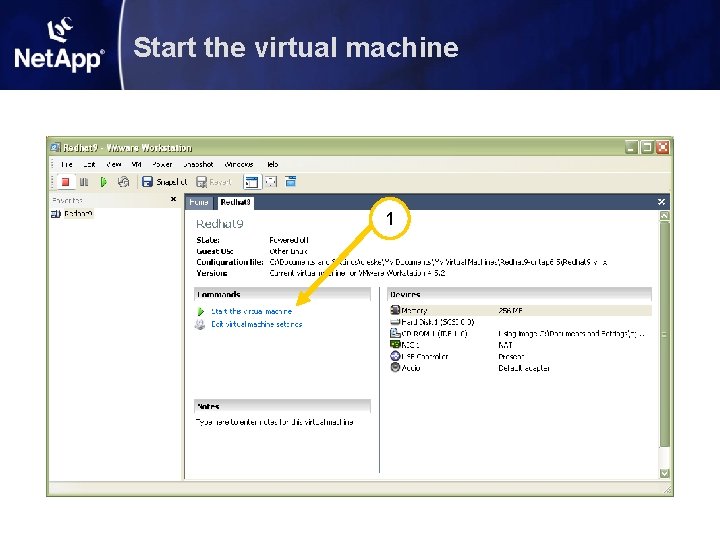Click the settings icon beside Edit virtual machine
The height and width of the screenshot is (540, 720).
[200, 325]
